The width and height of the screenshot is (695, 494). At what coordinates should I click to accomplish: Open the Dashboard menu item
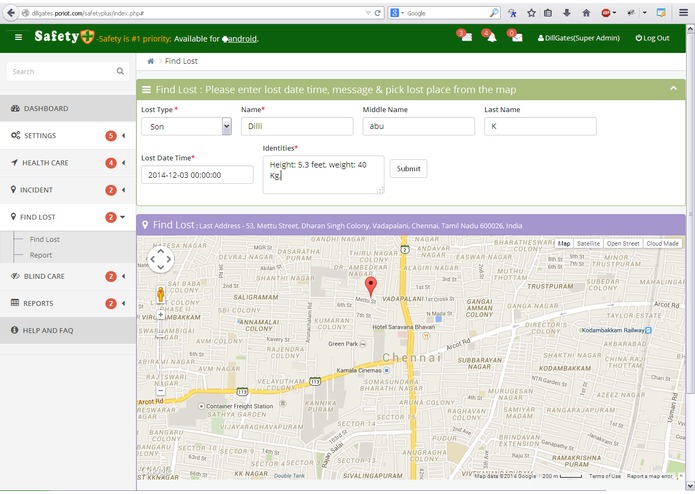68,109
